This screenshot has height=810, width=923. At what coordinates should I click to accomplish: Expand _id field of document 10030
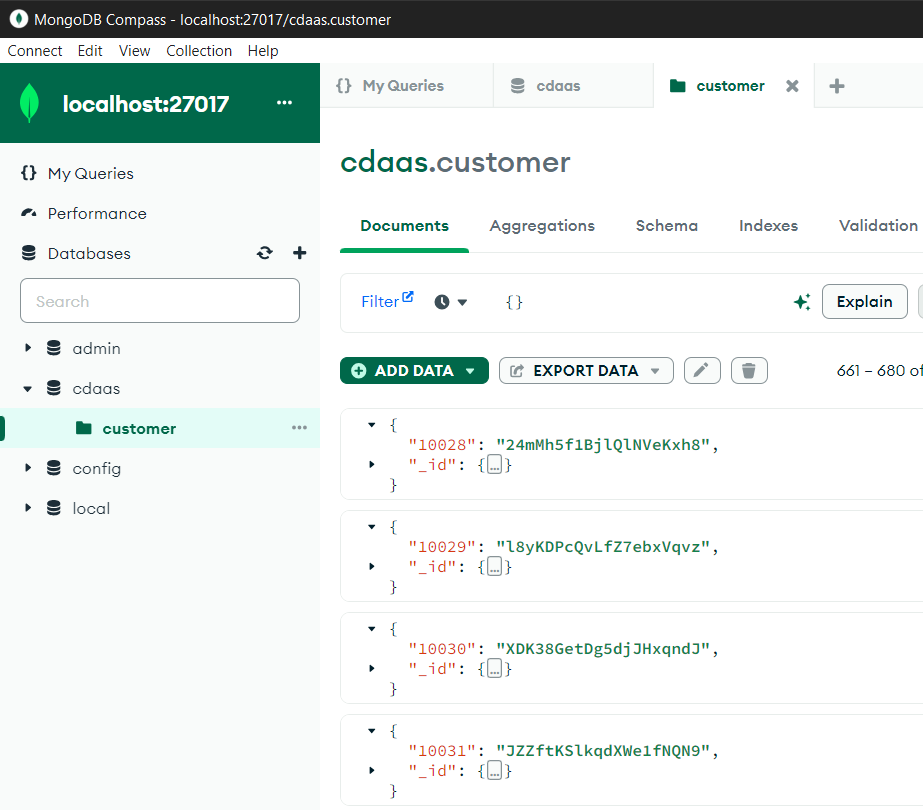(x=371, y=668)
